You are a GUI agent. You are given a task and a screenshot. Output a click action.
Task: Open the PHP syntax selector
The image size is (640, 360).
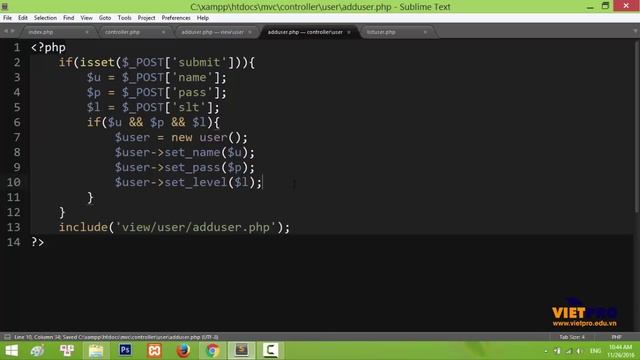coord(616,337)
